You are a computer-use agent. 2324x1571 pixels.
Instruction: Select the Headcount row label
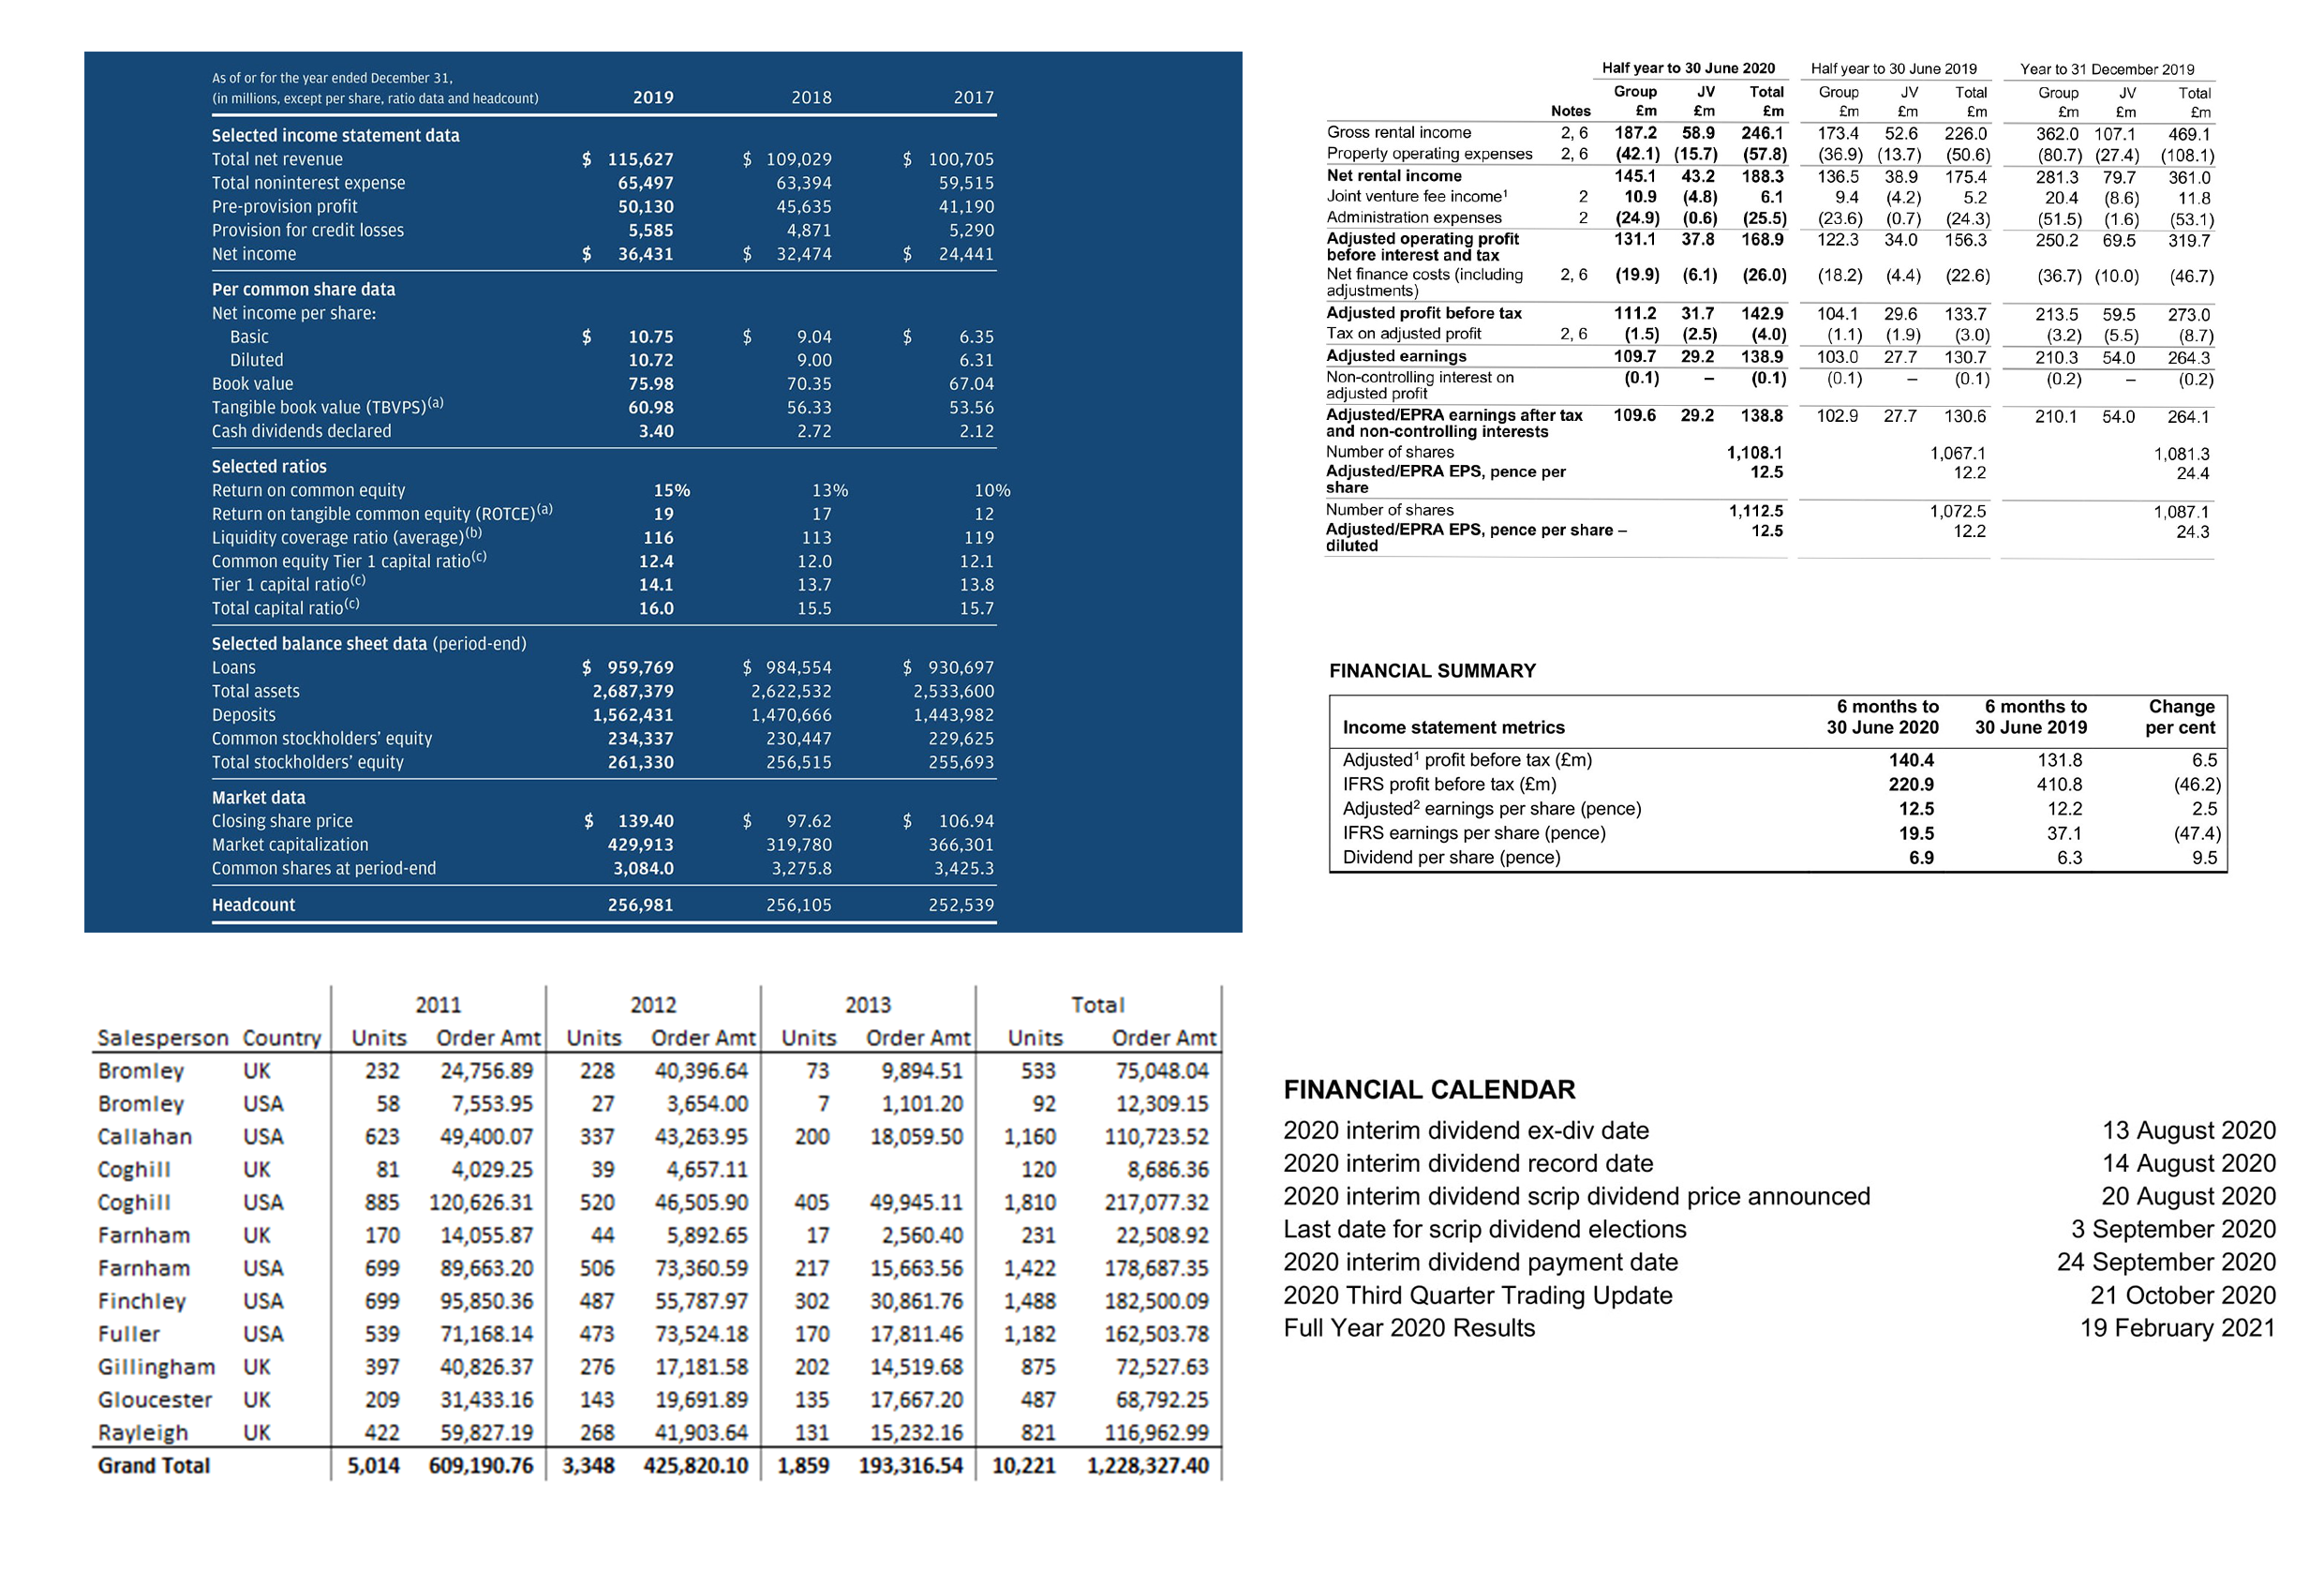pyautogui.click(x=253, y=905)
